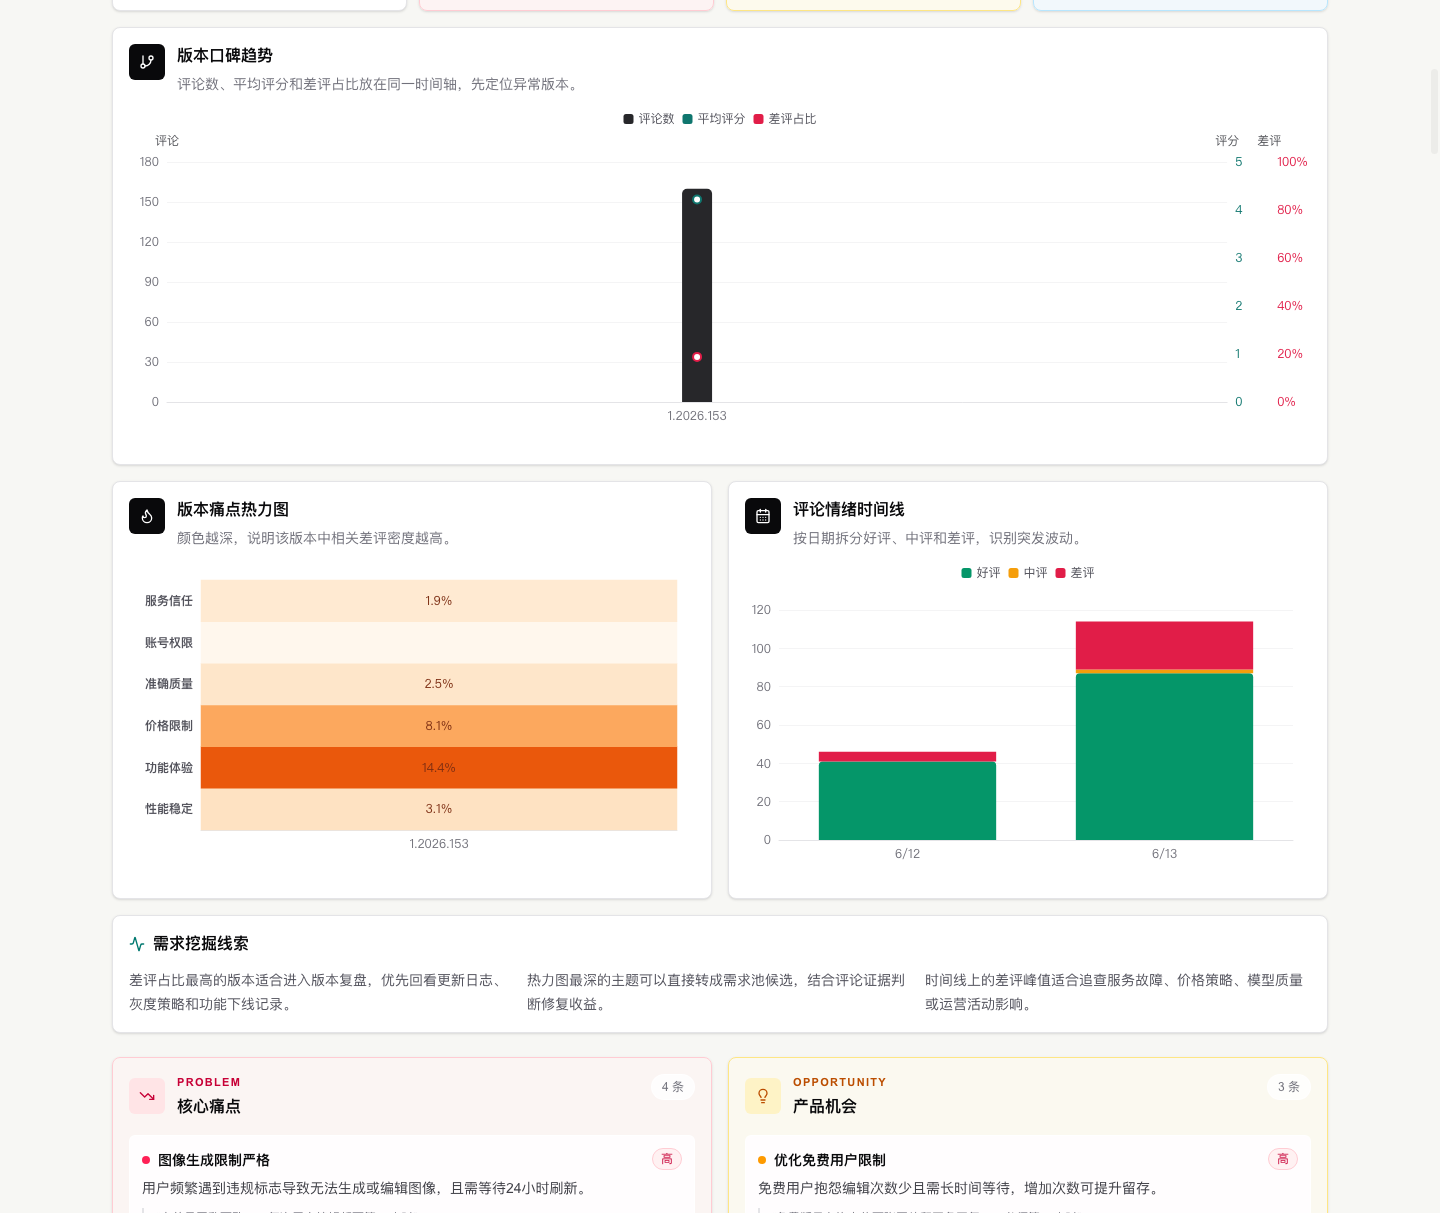Click the flame icon beside 版本痛点热力图
This screenshot has height=1213, width=1440.
(147, 516)
